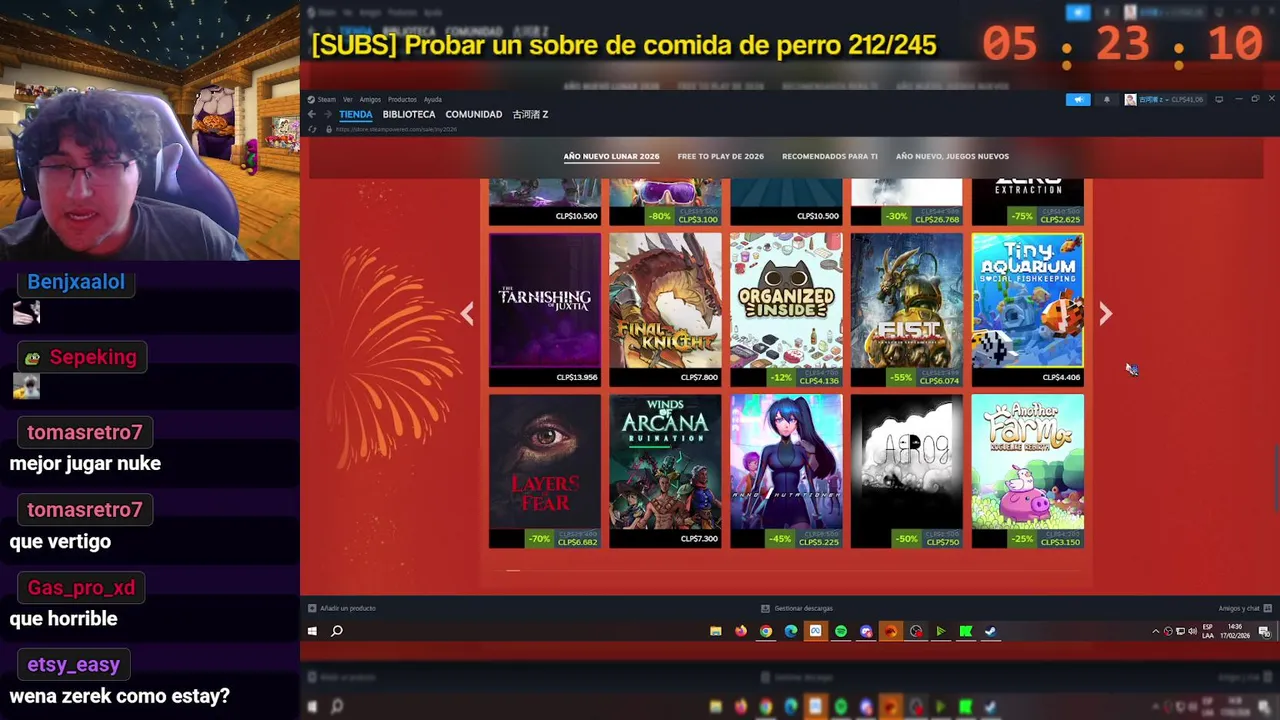The image size is (1280, 720).
Task: Open the Productos menu
Action: point(402,99)
